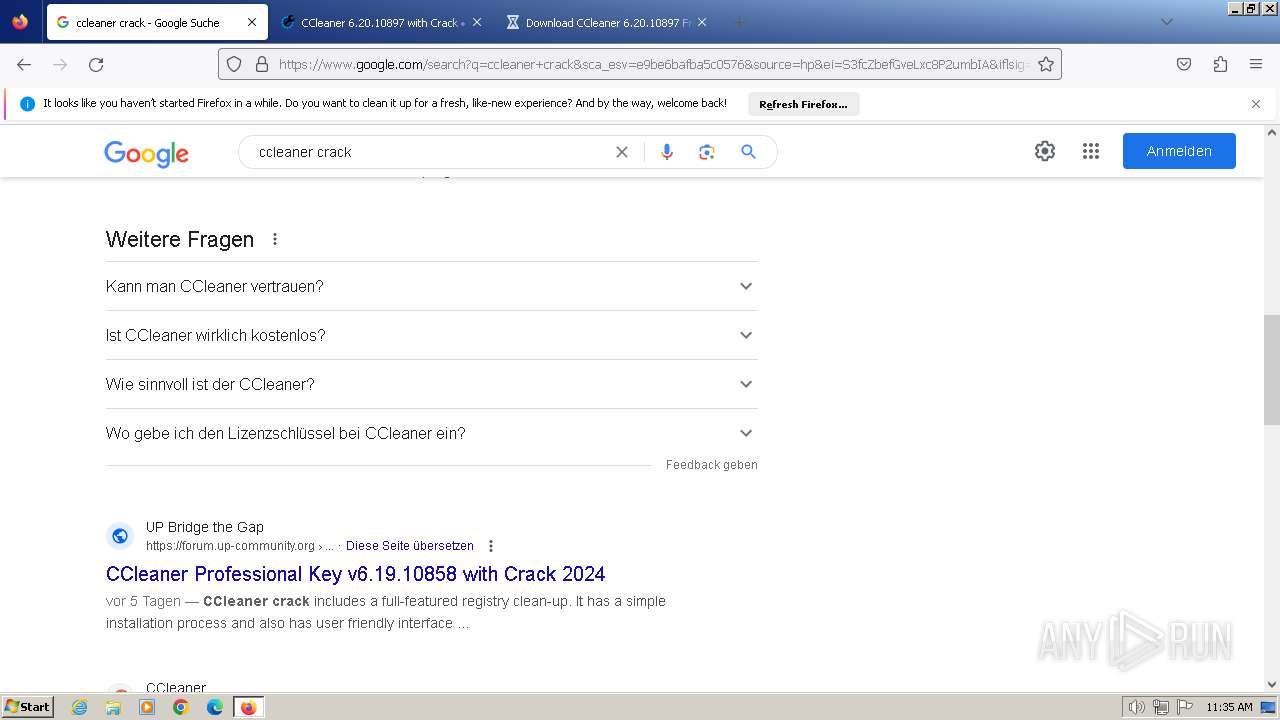This screenshot has width=1280, height=720.
Task: Open File Explorer from the taskbar
Action: click(113, 707)
